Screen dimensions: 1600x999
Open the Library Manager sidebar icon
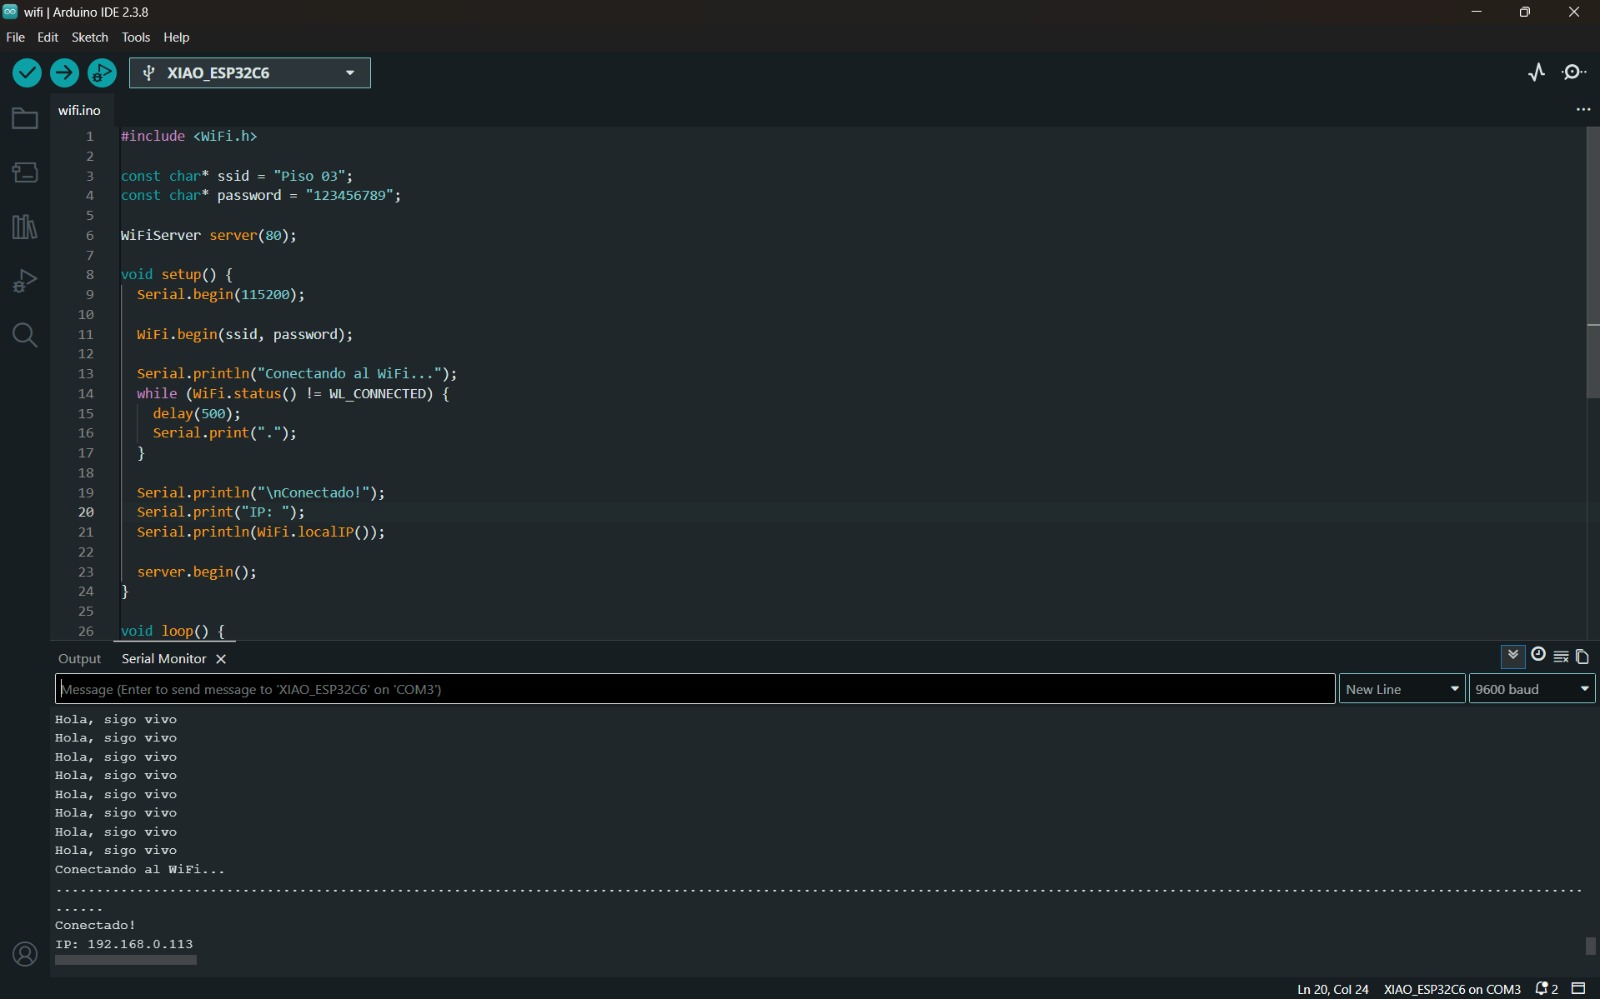[x=25, y=227]
